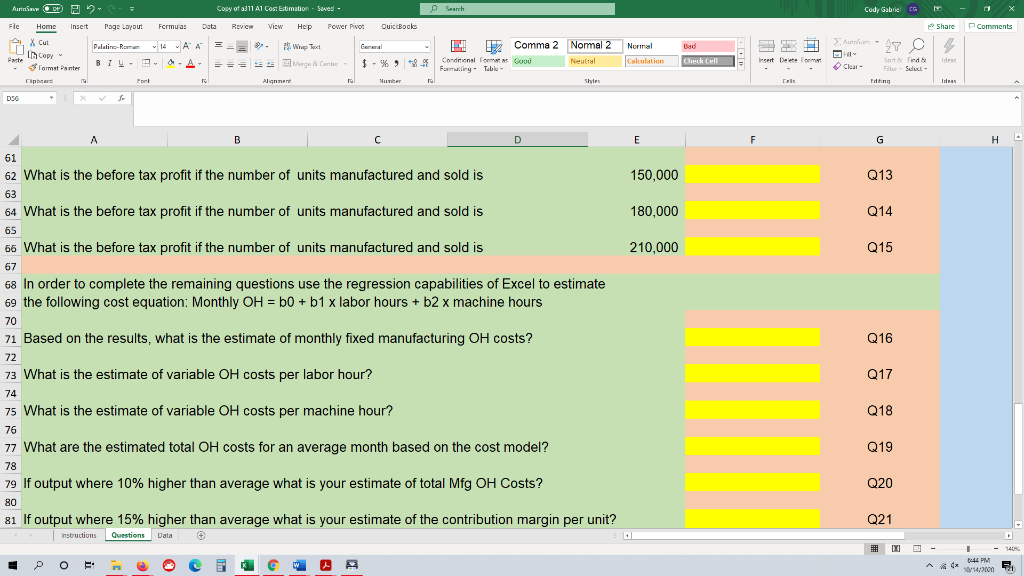Open the font name dropdown

tap(154, 47)
